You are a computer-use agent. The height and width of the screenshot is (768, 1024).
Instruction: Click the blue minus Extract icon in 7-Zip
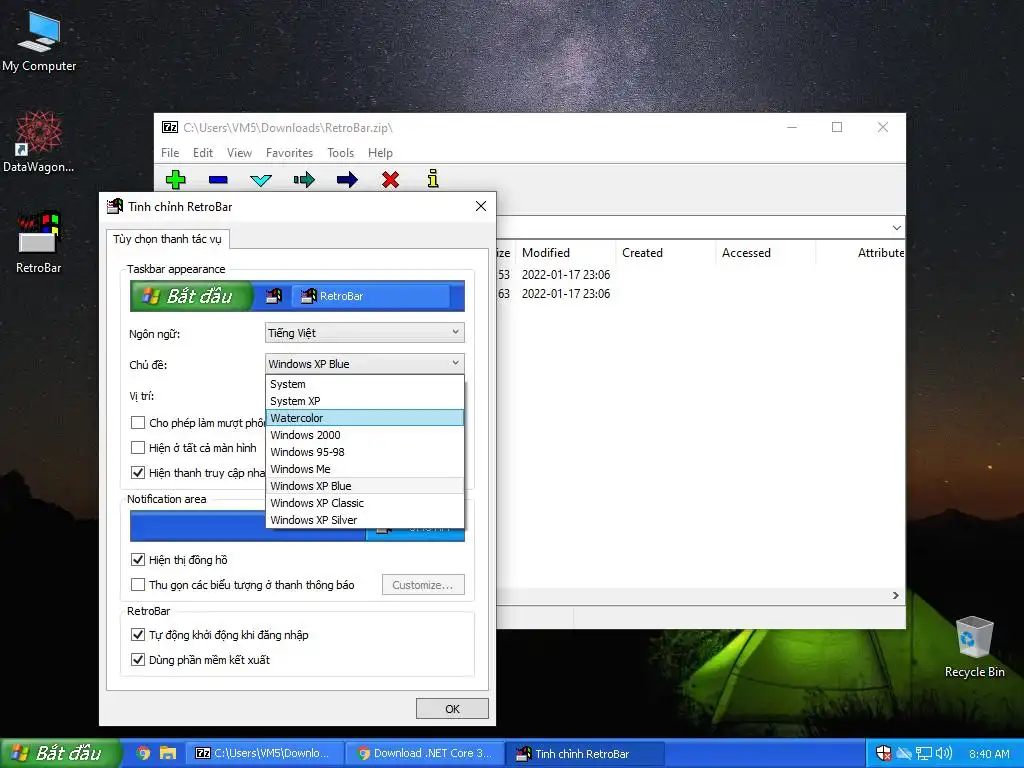coord(218,180)
